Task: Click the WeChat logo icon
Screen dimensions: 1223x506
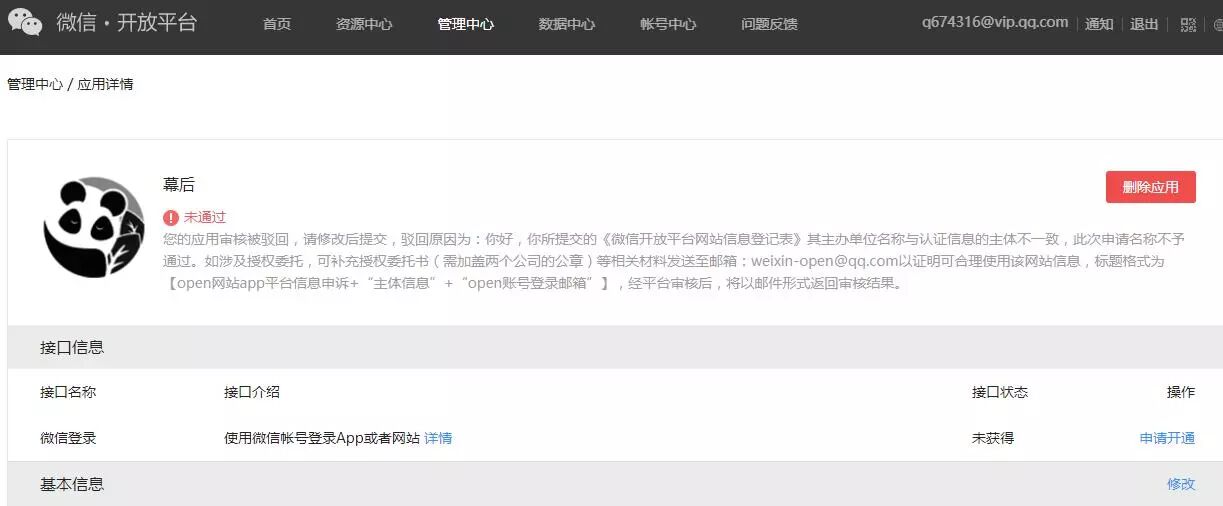Action: 25,22
